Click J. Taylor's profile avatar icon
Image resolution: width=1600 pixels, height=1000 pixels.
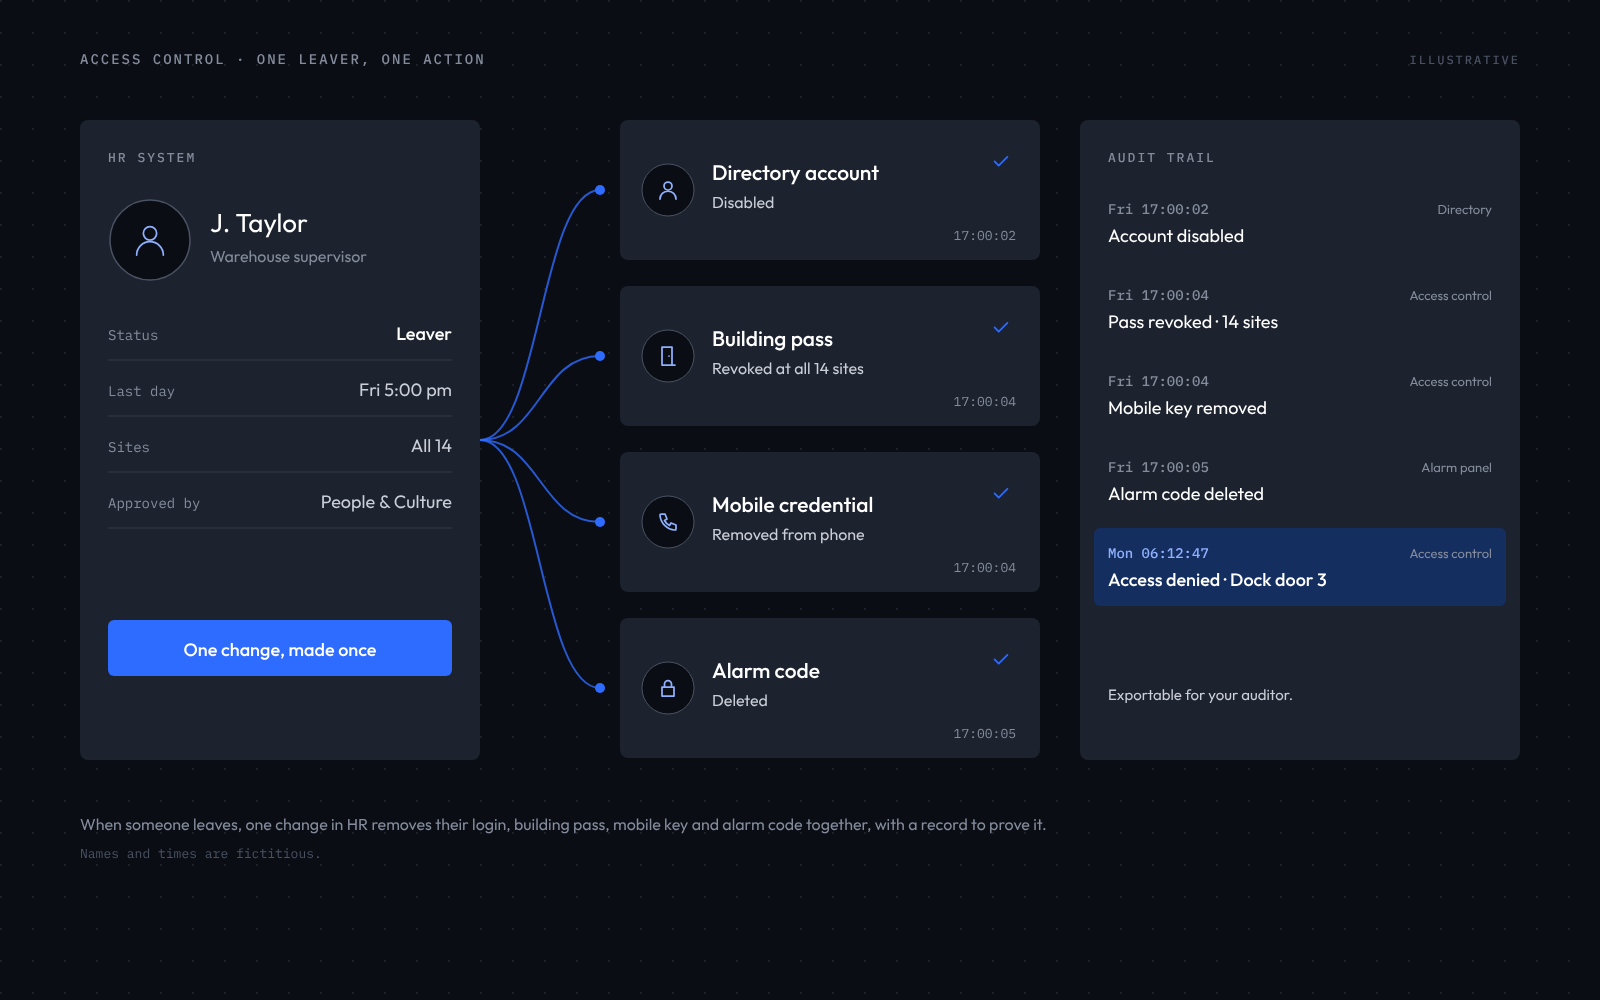[150, 240]
